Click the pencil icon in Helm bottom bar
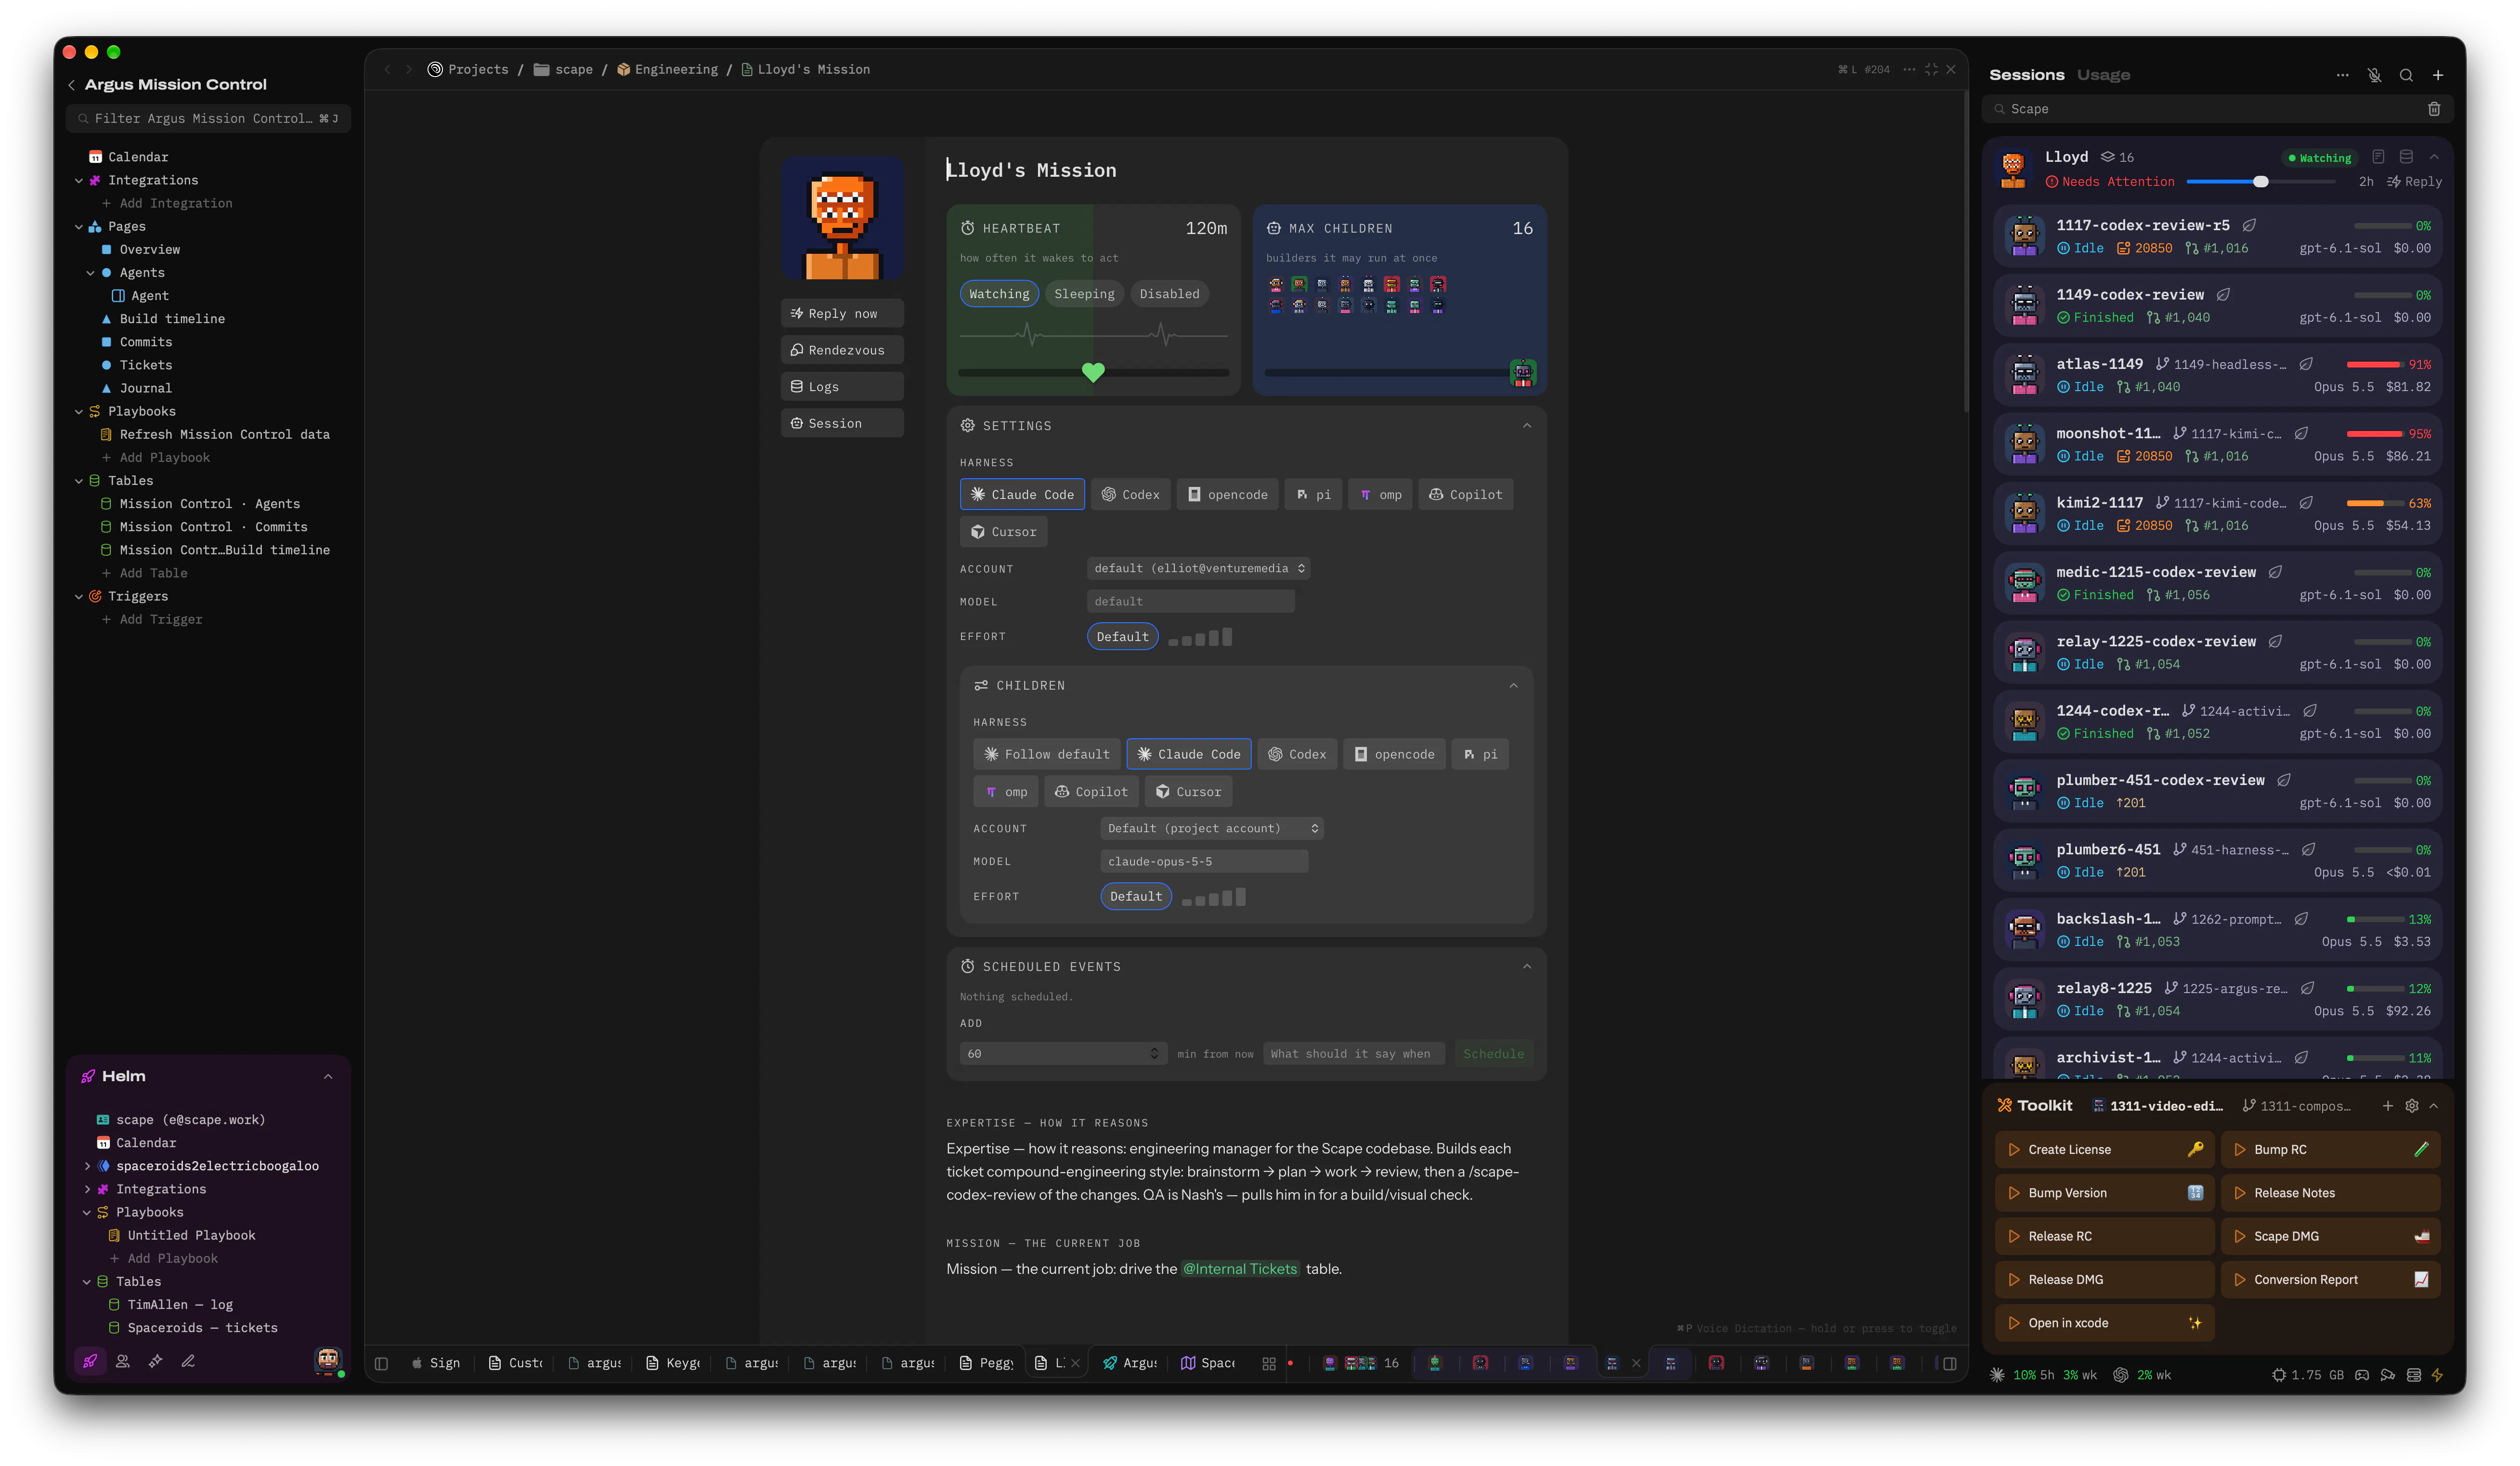This screenshot has width=2520, height=1466. tap(188, 1361)
